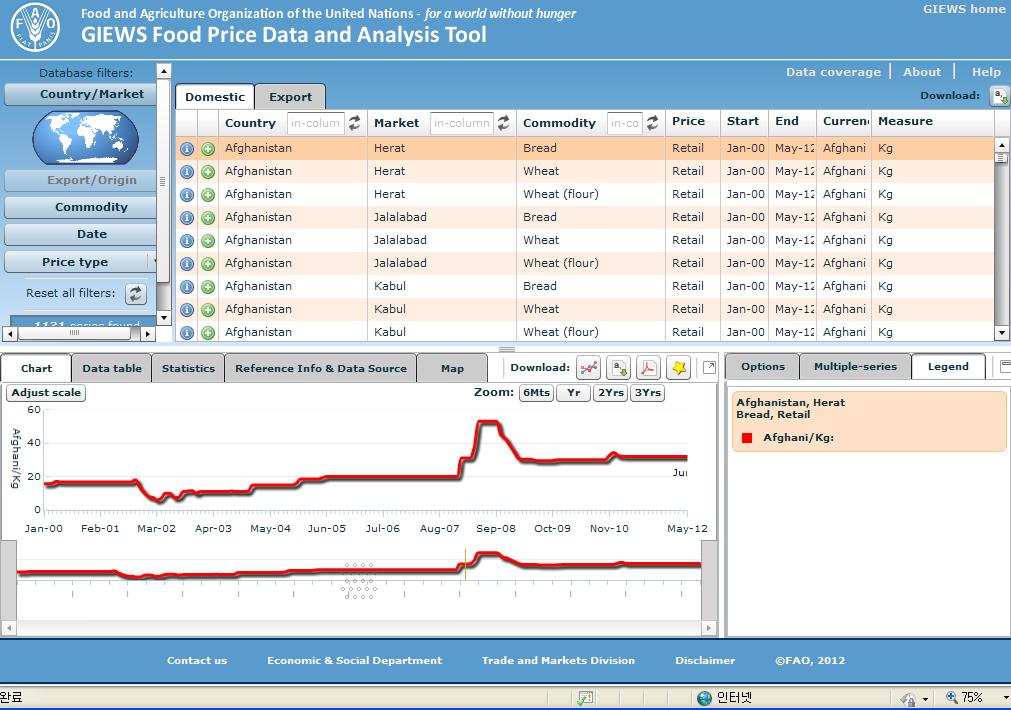Click the yellow star download icon

tap(679, 368)
